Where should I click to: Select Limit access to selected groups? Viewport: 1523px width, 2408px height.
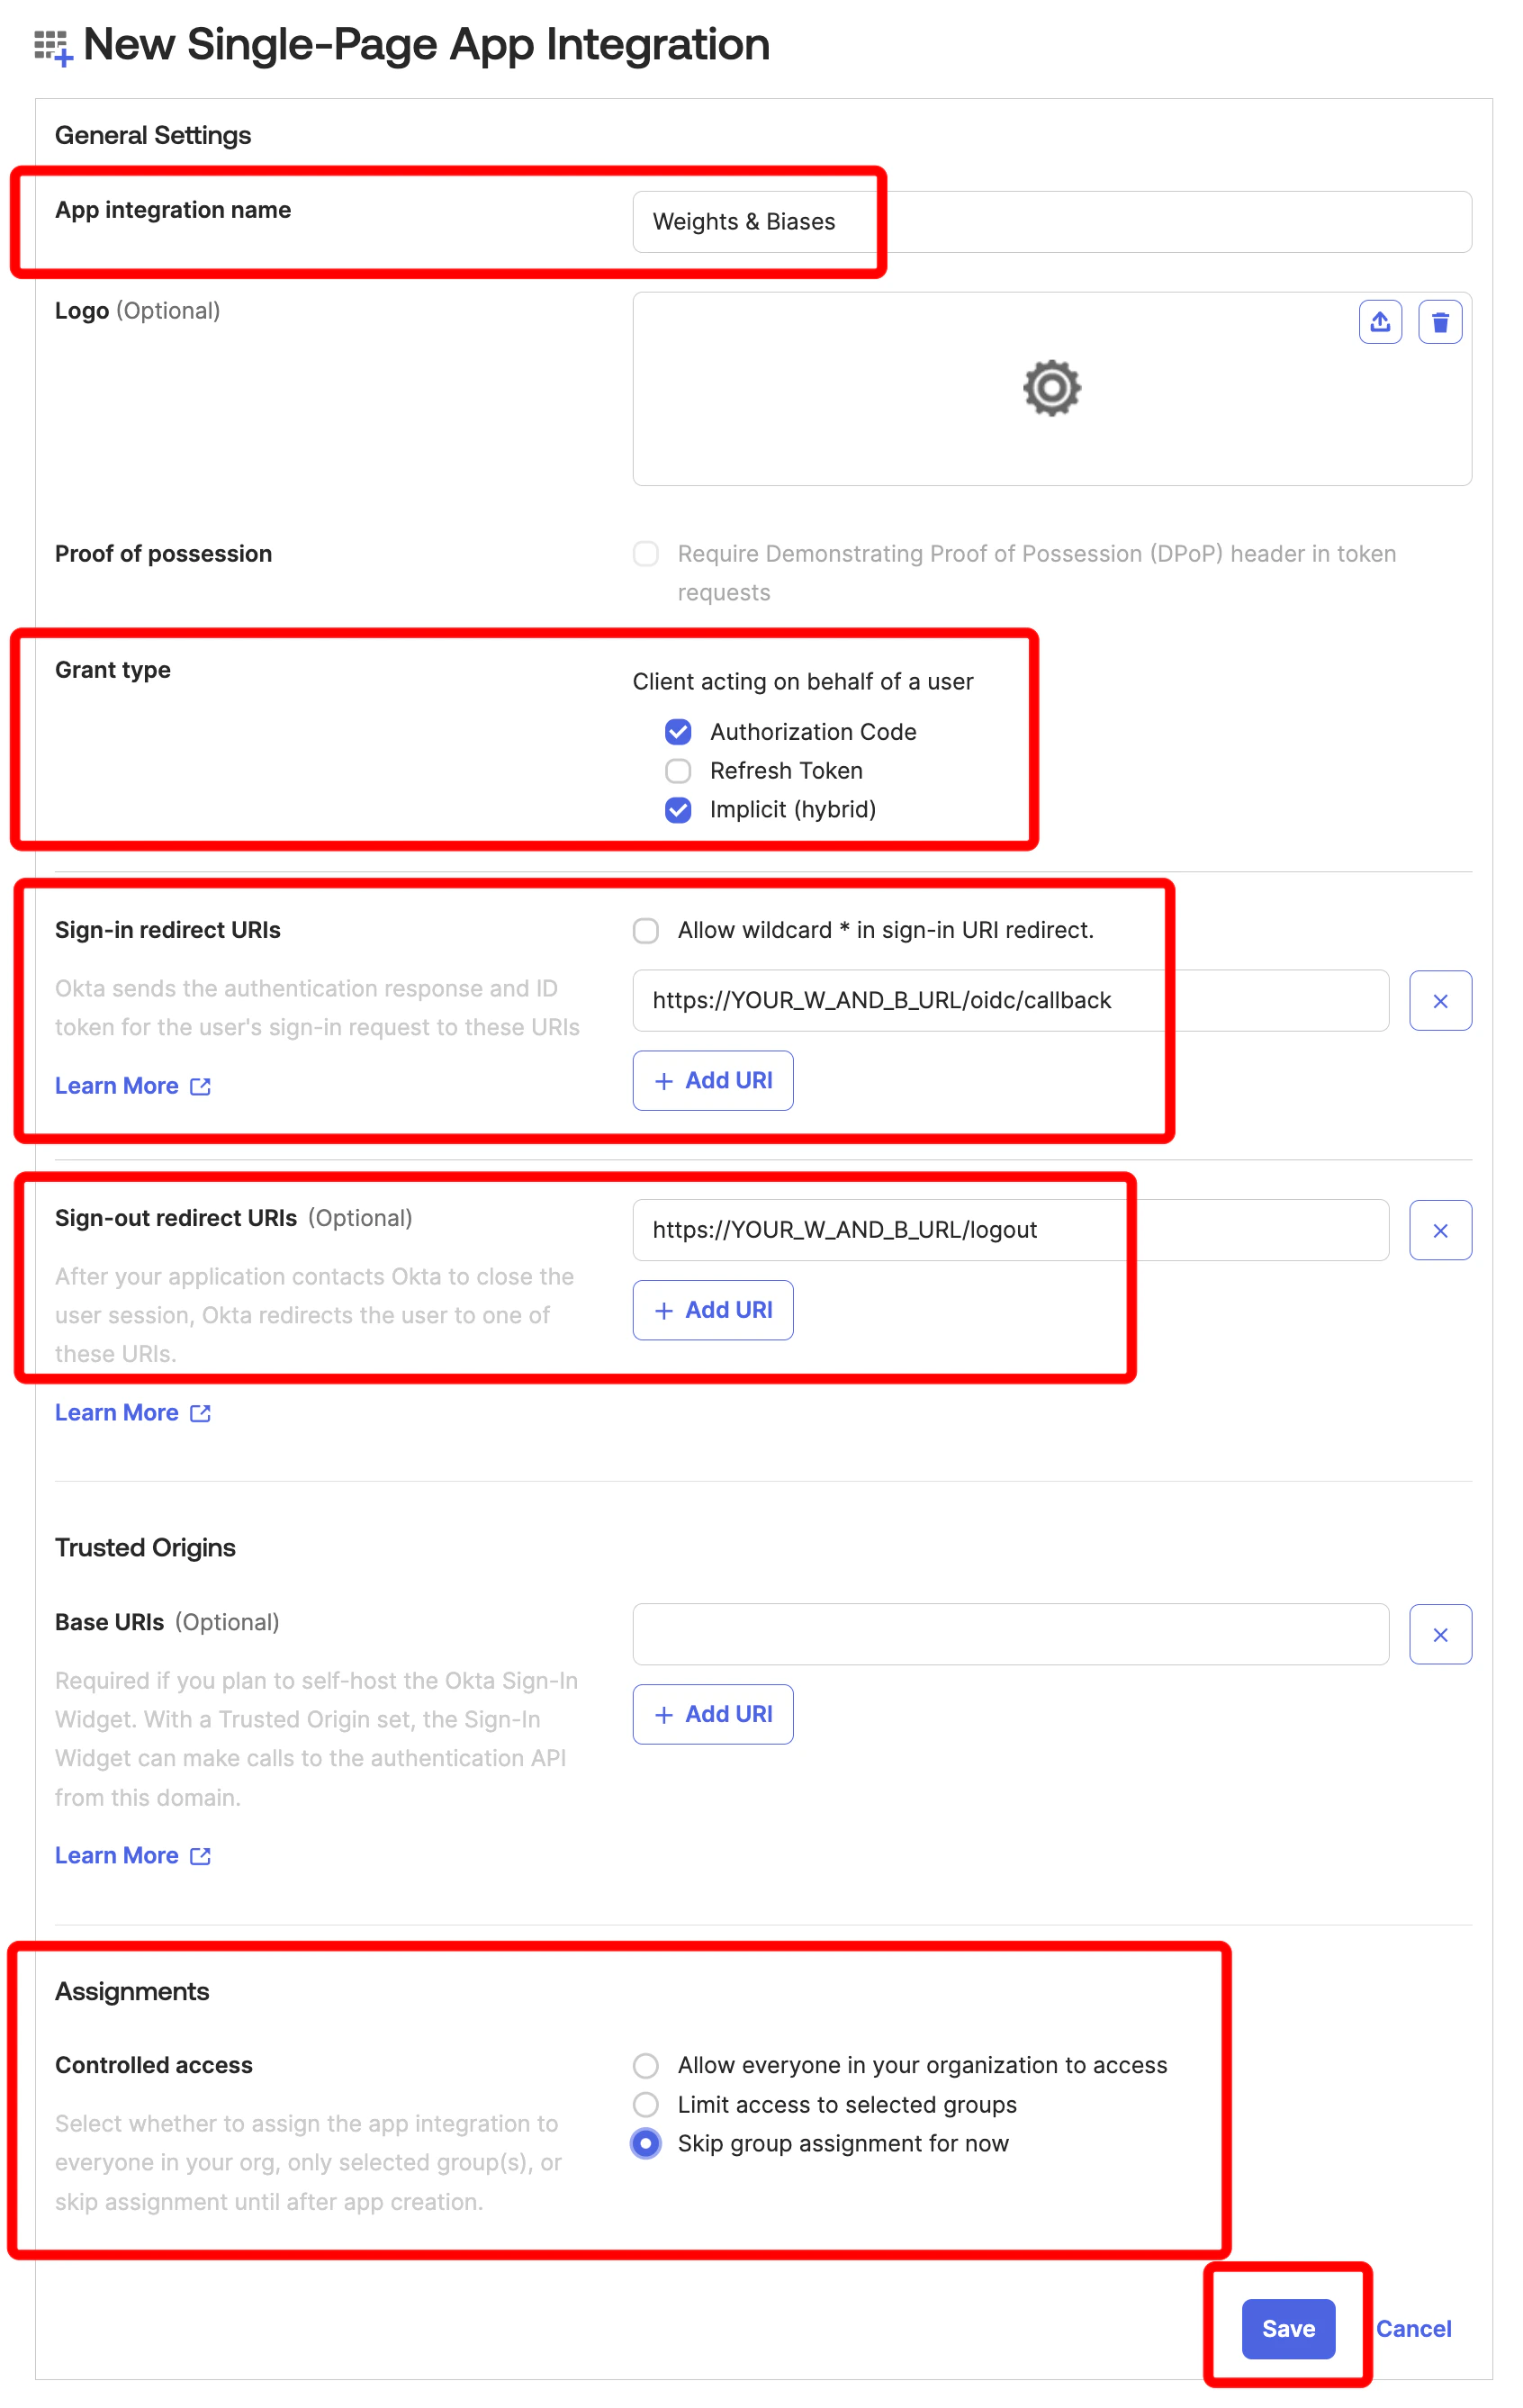pos(646,2105)
